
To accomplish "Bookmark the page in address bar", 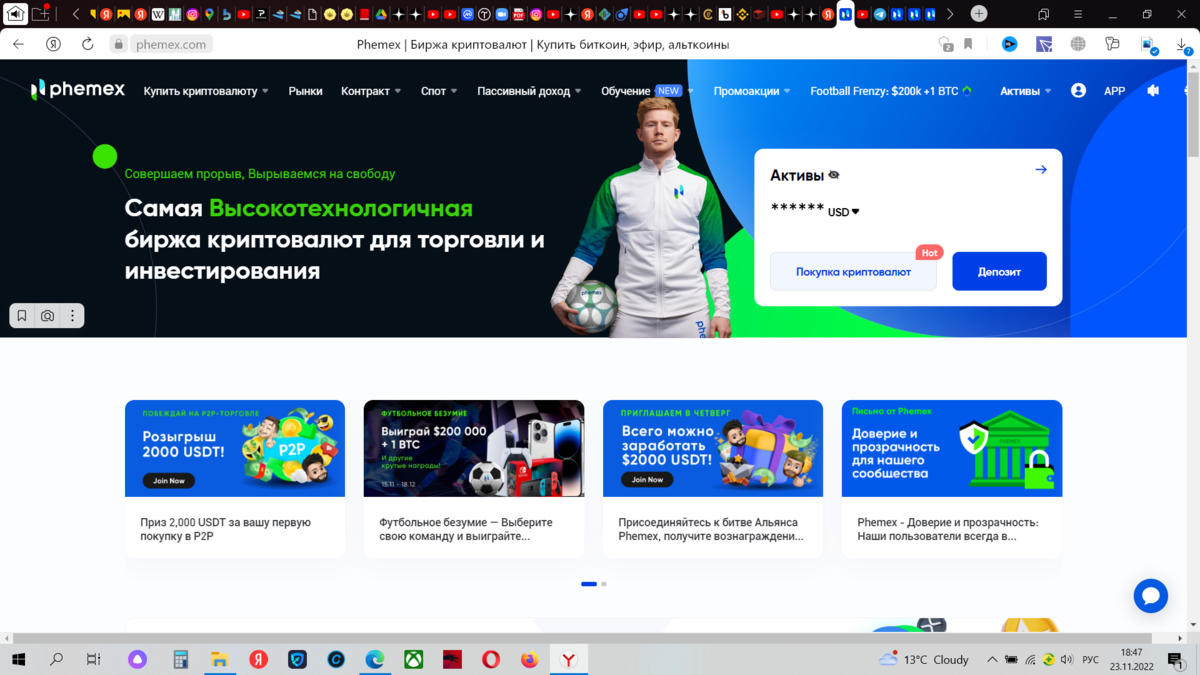I will (x=968, y=44).
